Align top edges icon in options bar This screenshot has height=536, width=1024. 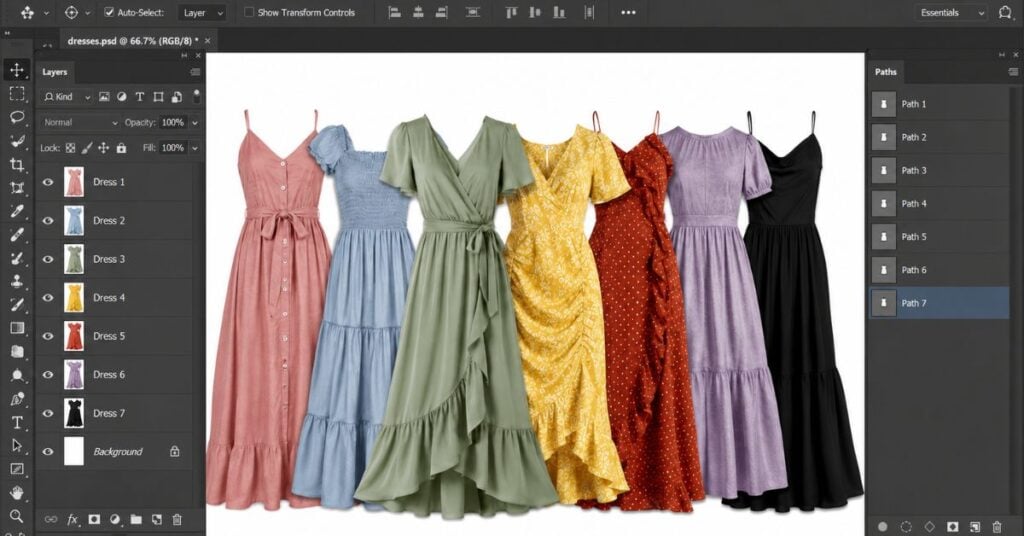[511, 12]
